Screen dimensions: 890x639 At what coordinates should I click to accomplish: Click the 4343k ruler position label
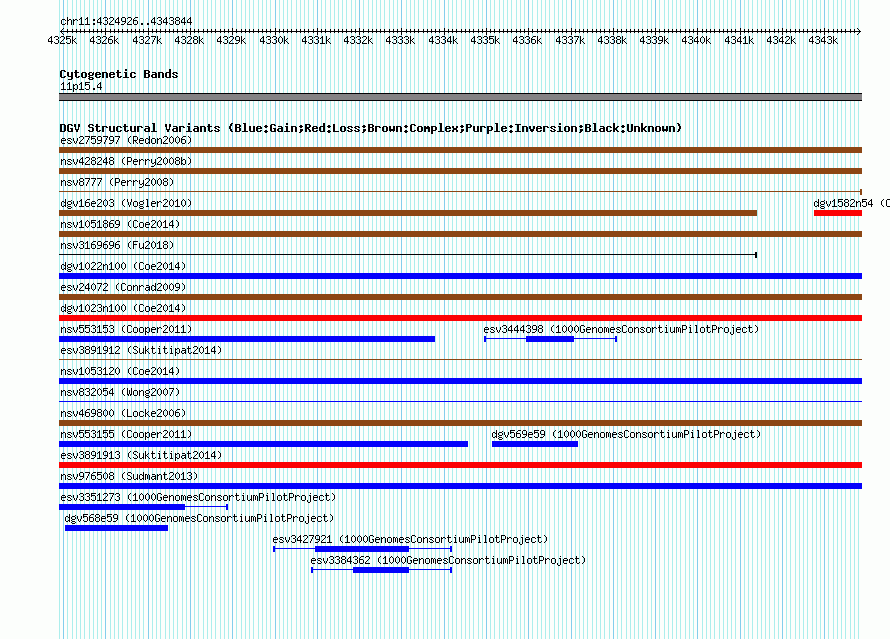click(x=822, y=40)
